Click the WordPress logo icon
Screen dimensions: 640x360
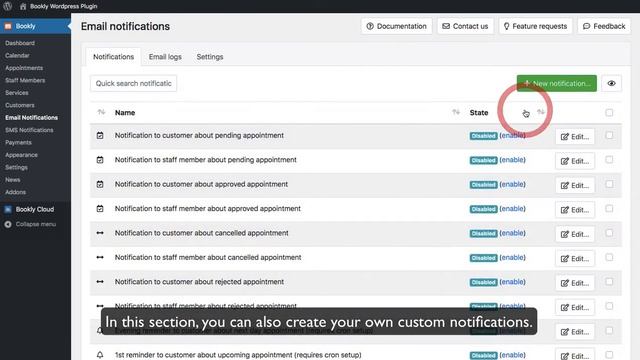click(x=7, y=6)
